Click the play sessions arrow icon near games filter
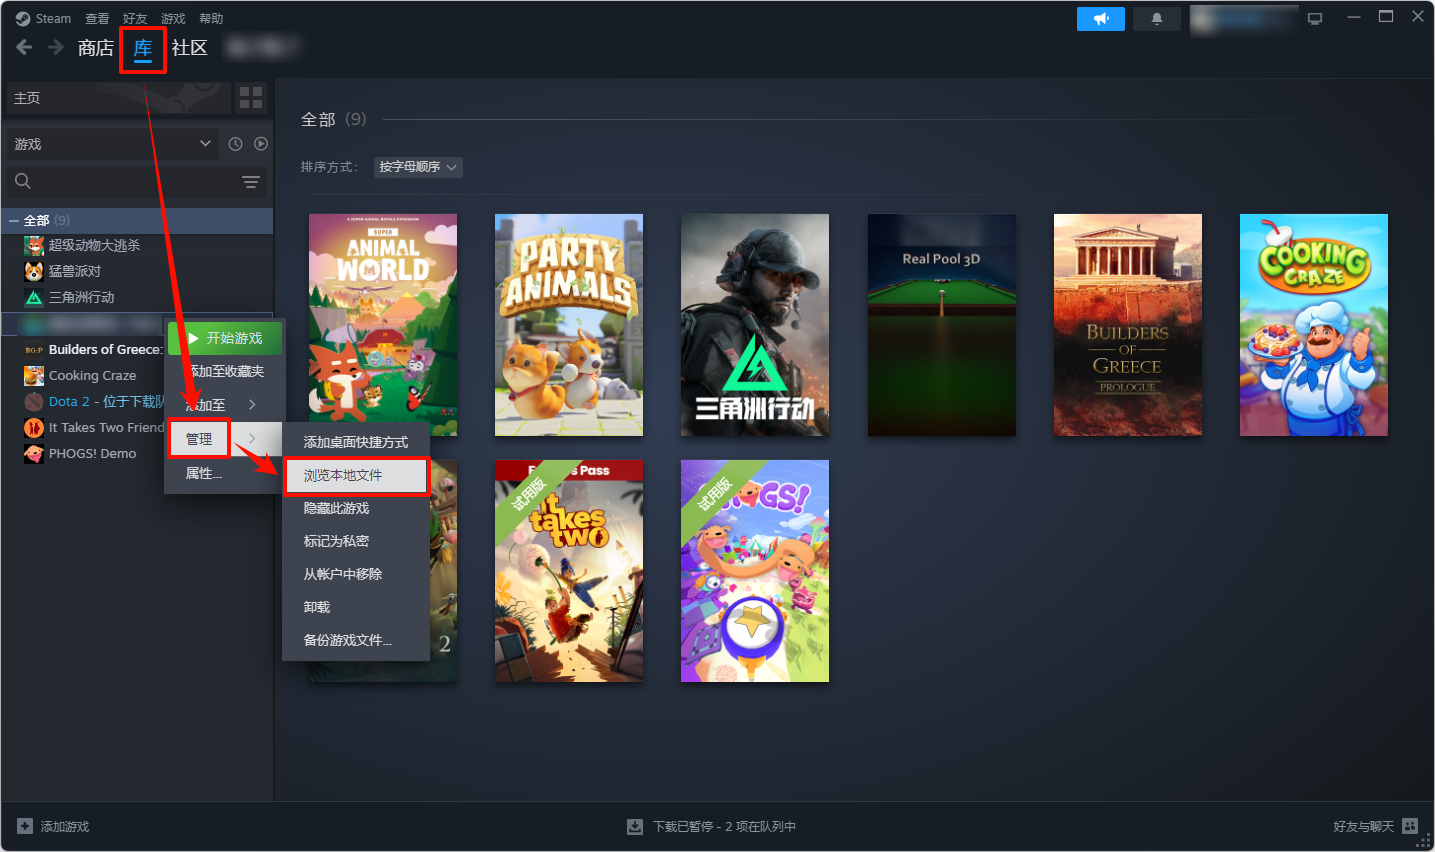The height and width of the screenshot is (852, 1435). coord(260,143)
